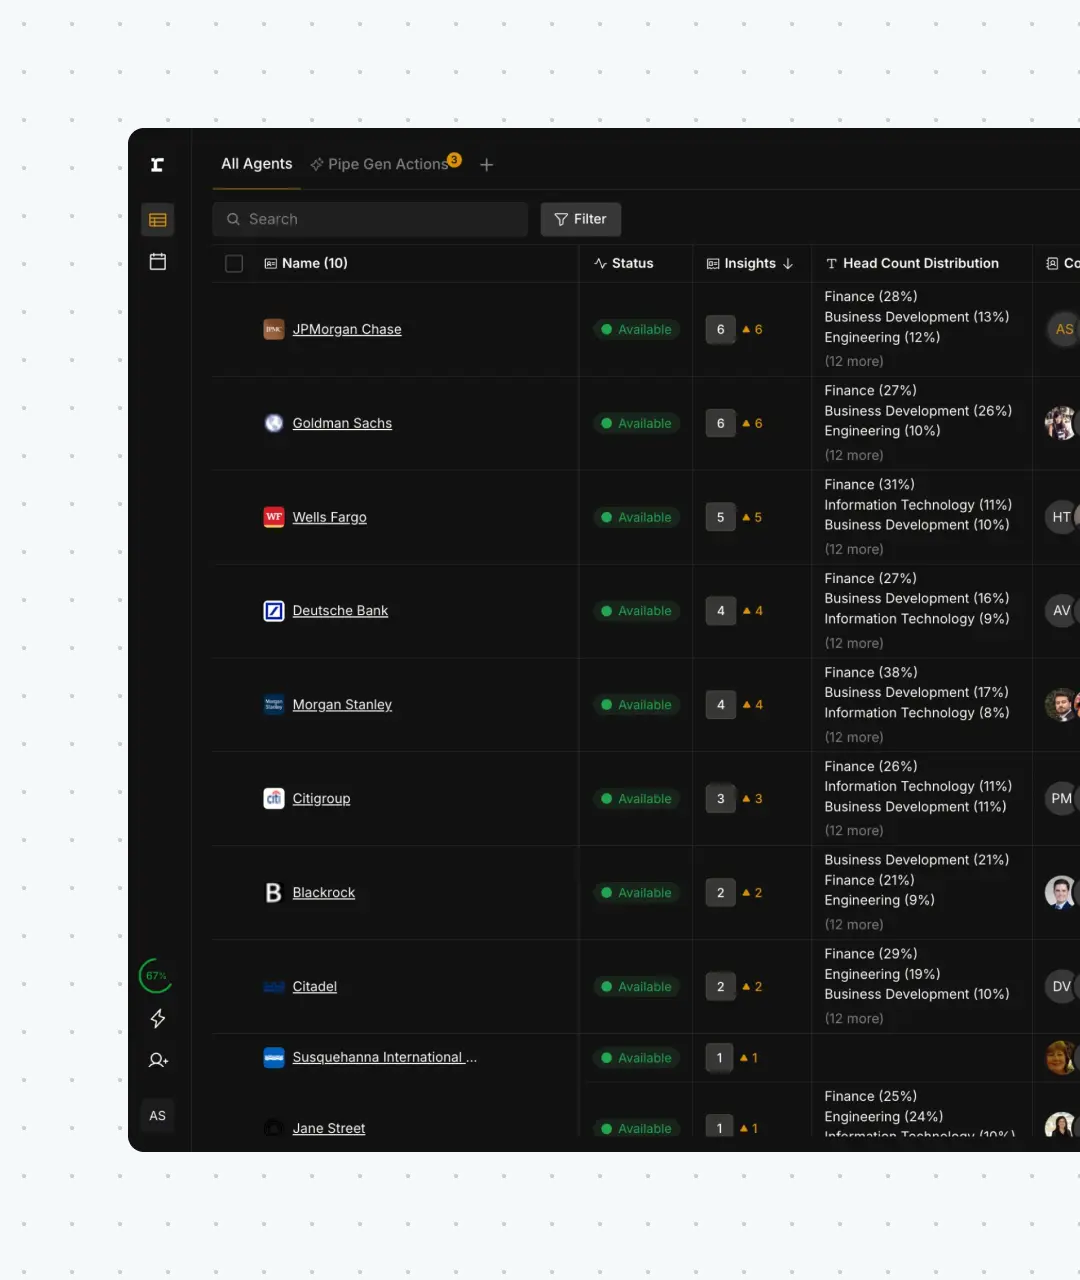1080x1280 pixels.
Task: Expand (12 more) for Morgan Stanley
Action: [854, 737]
